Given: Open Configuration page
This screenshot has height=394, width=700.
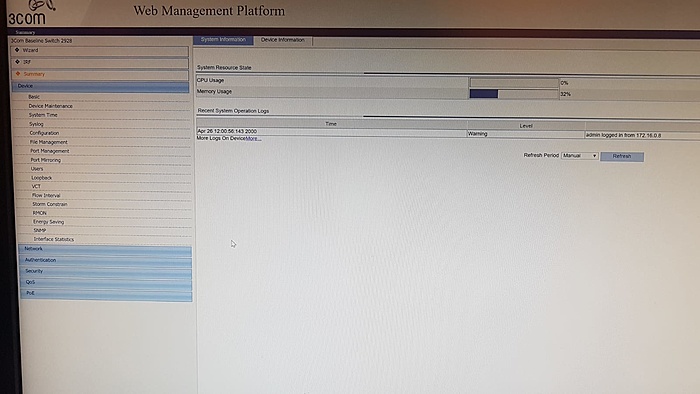Looking at the screenshot, I should point(44,133).
